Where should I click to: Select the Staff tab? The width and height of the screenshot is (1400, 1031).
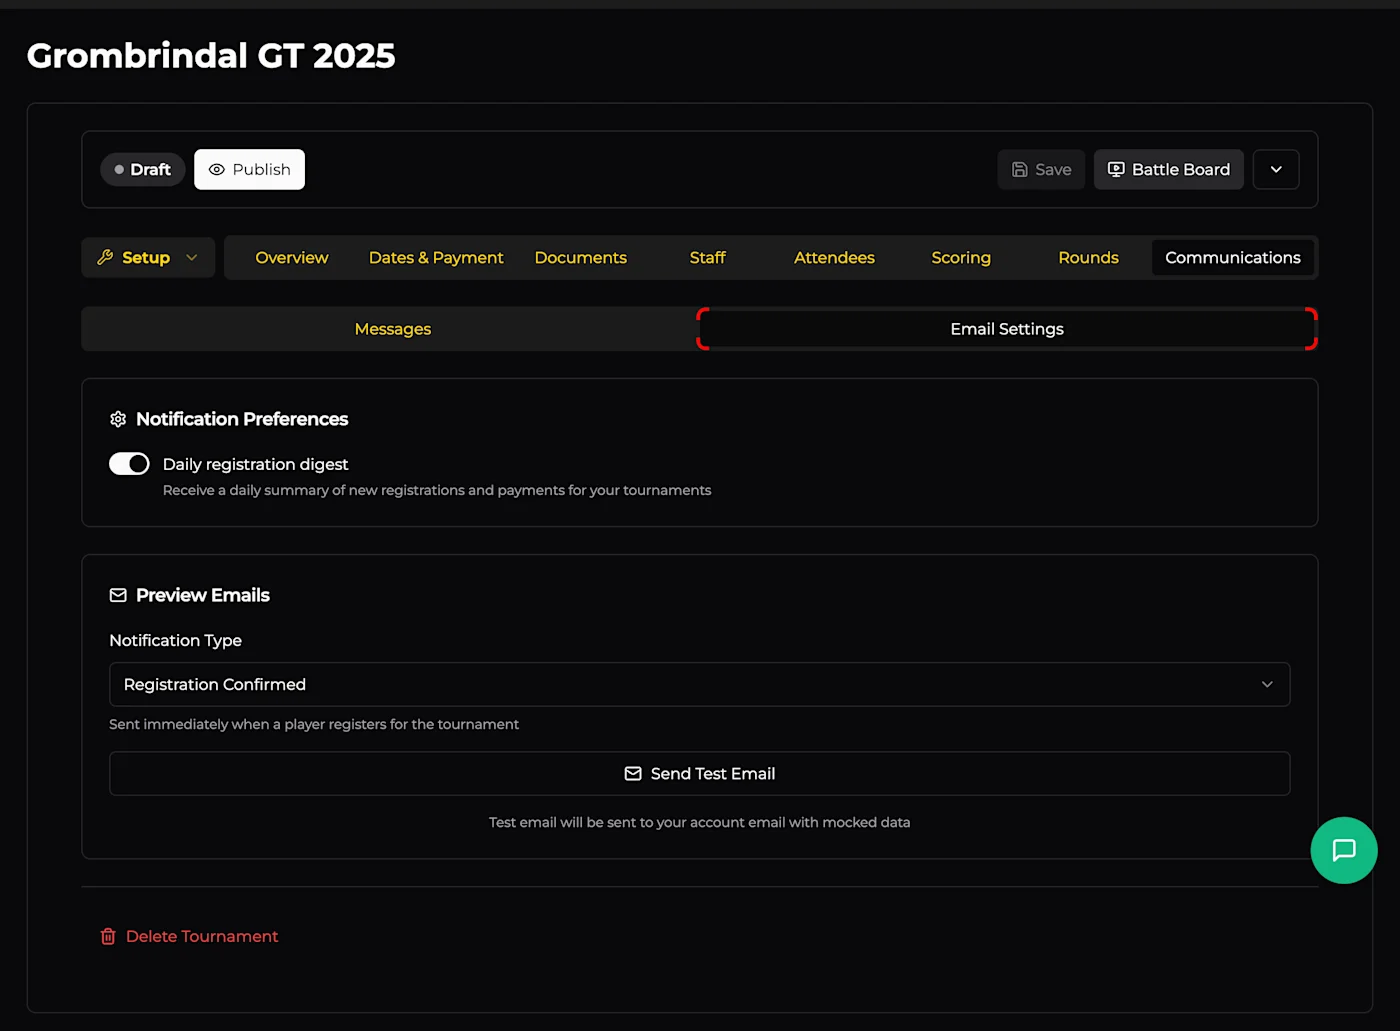point(708,257)
